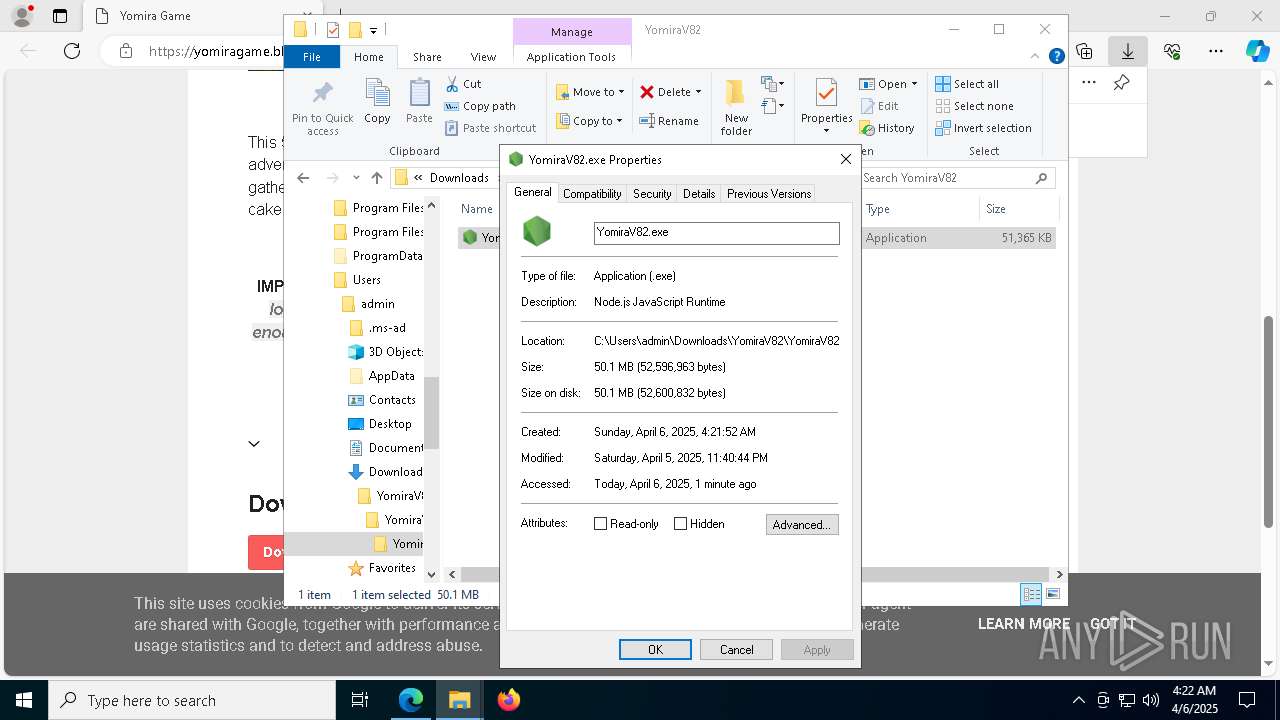Click the Explorer back arrow
Screen dimensions: 1280x720
(x=303, y=178)
